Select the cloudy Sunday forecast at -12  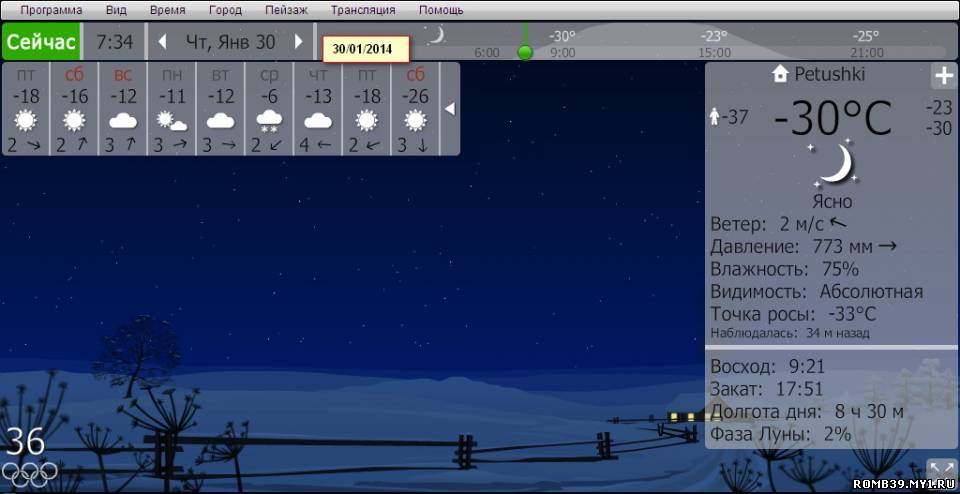click(x=123, y=121)
